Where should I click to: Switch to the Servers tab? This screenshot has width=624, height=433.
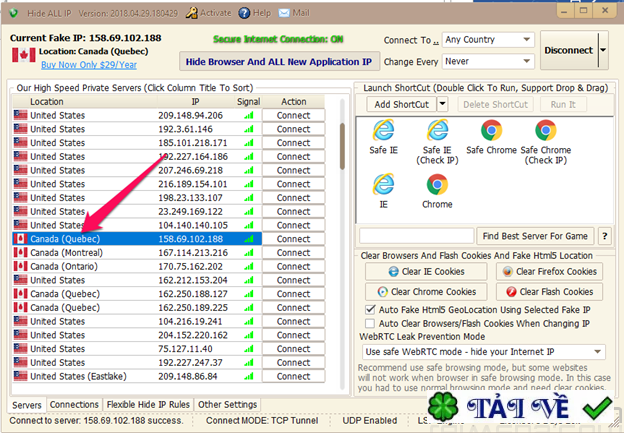point(27,405)
